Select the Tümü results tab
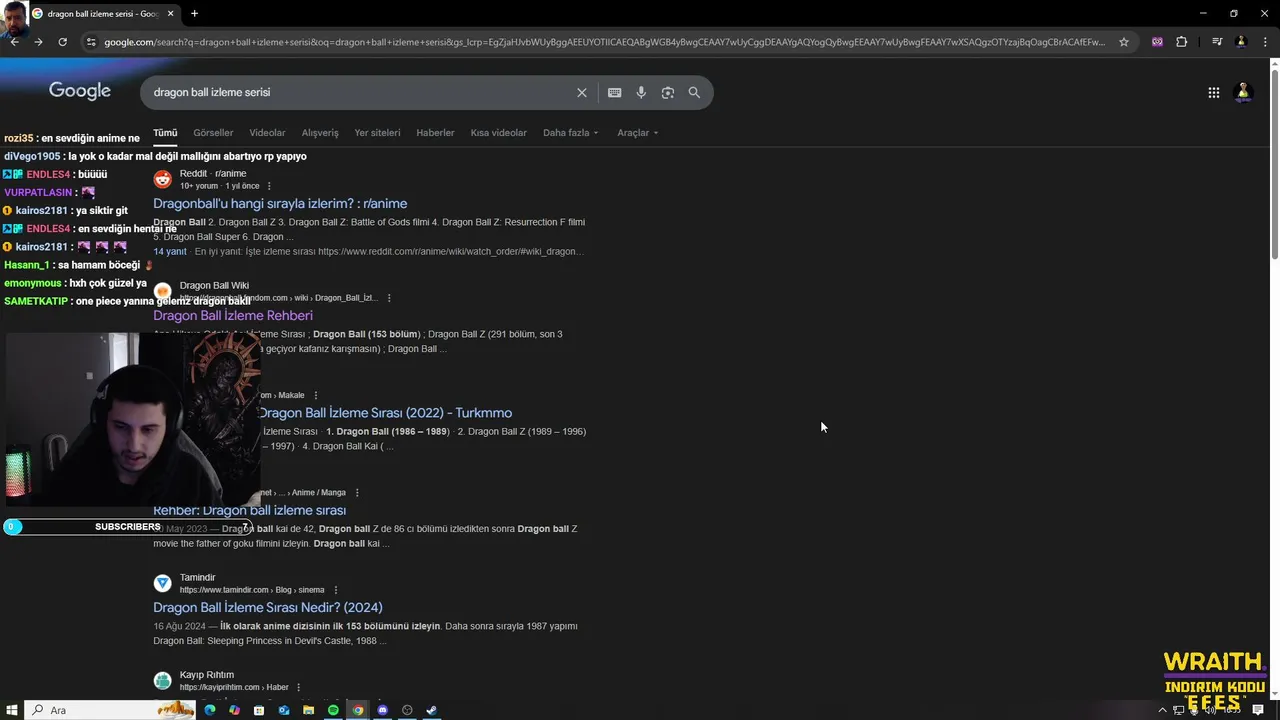This screenshot has height=720, width=1280. tap(165, 132)
